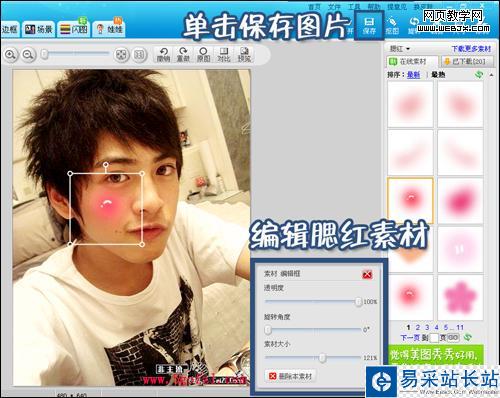Go to page 2 of materials
Viewport: 500px width, 398px height.
(x=418, y=327)
